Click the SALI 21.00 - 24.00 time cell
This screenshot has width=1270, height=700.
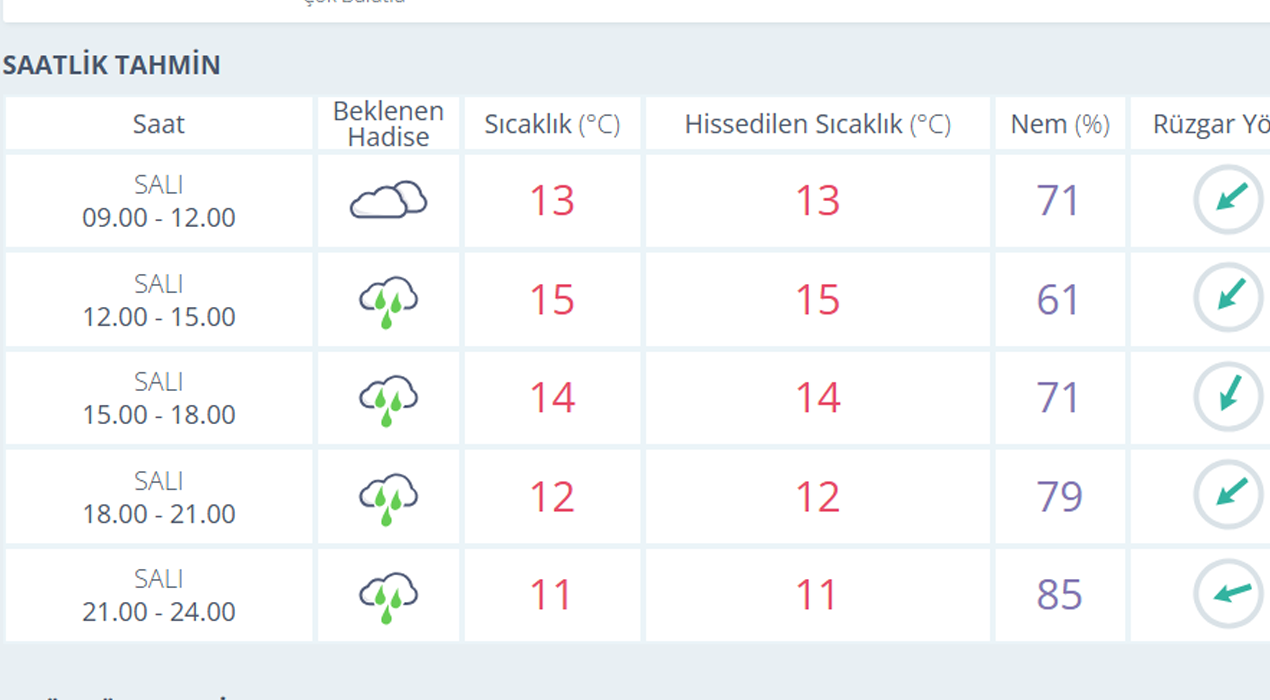159,595
